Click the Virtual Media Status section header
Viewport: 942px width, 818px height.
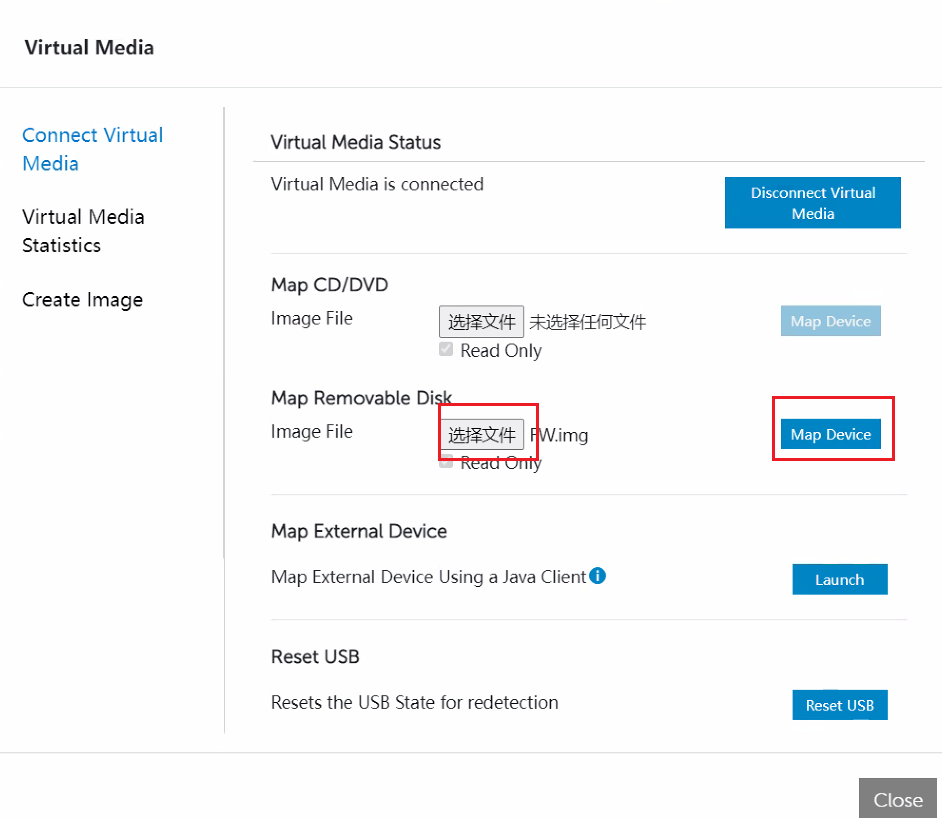(355, 142)
